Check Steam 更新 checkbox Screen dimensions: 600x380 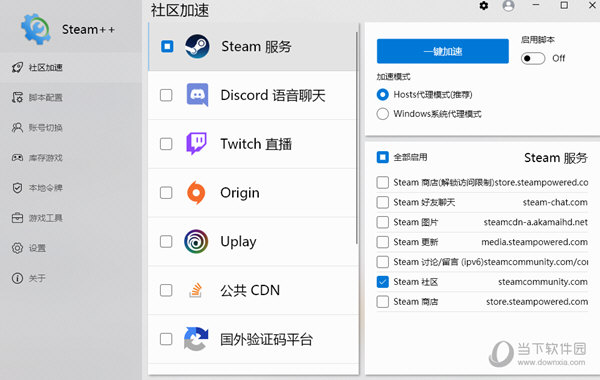[x=383, y=242]
